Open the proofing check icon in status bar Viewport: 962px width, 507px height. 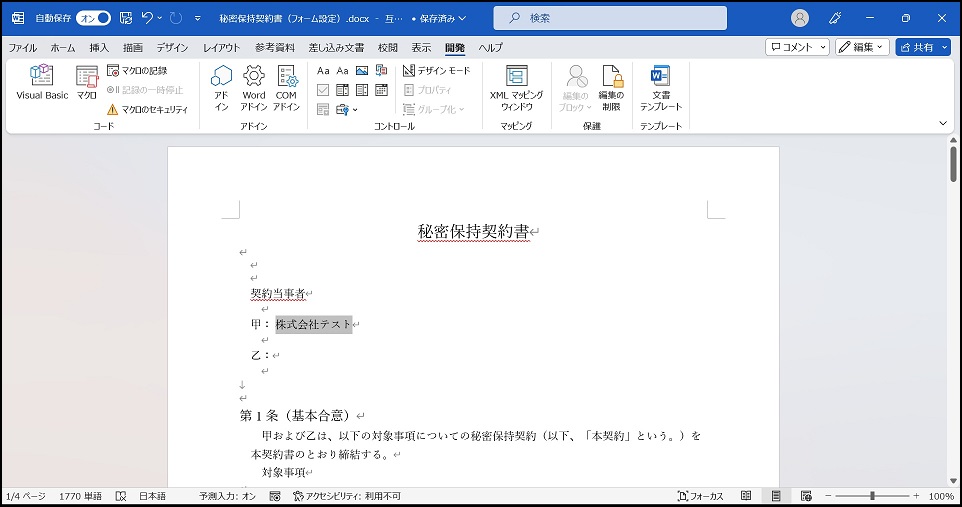(121, 496)
